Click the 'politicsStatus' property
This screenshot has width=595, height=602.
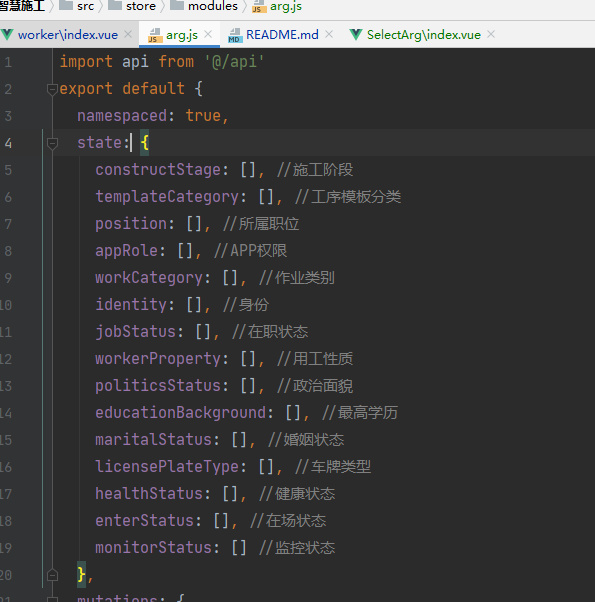pos(158,385)
